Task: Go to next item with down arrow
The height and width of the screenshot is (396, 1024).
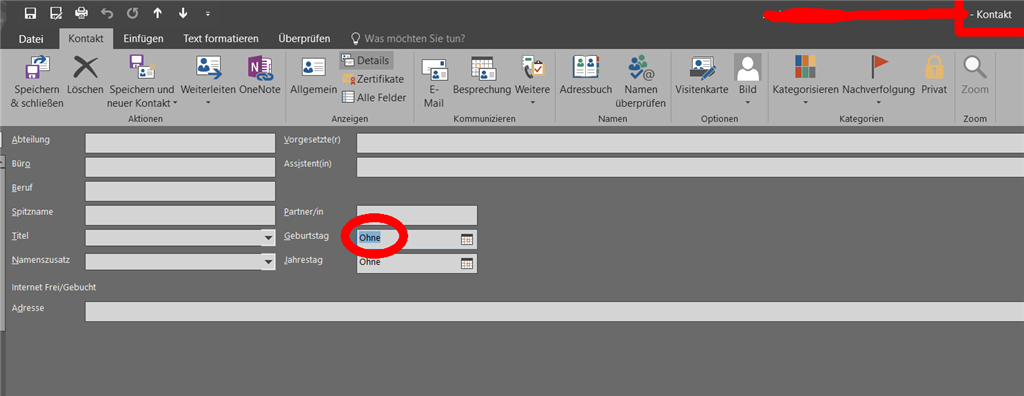Action: pyautogui.click(x=183, y=12)
